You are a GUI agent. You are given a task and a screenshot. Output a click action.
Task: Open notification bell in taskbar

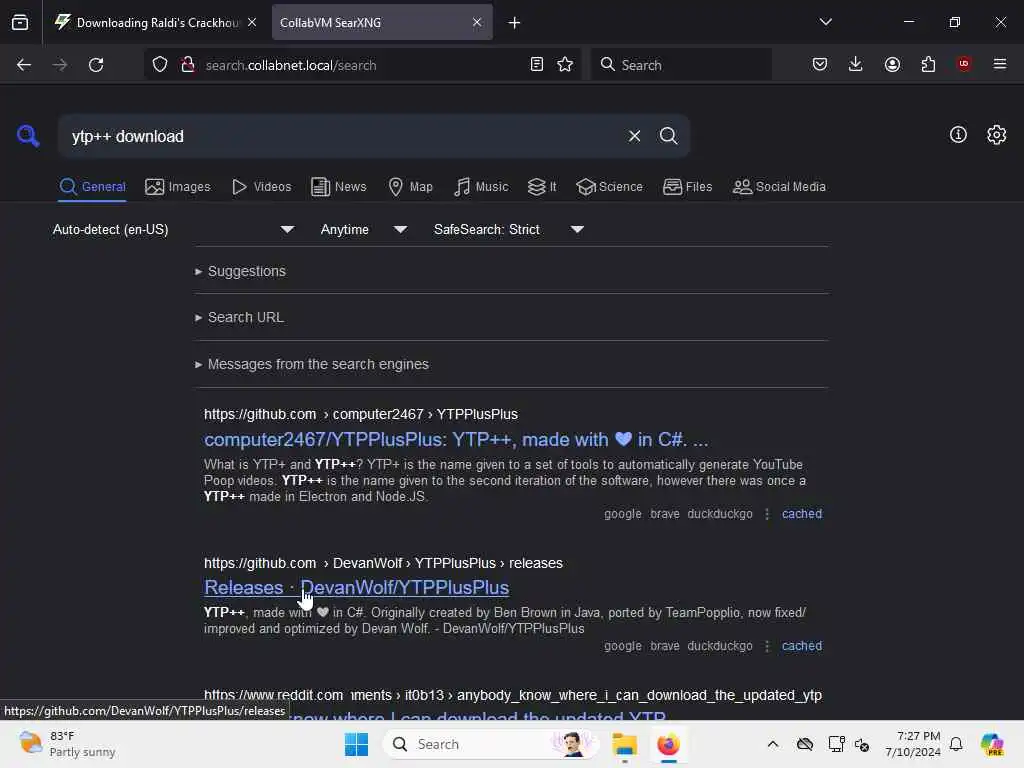coord(956,744)
